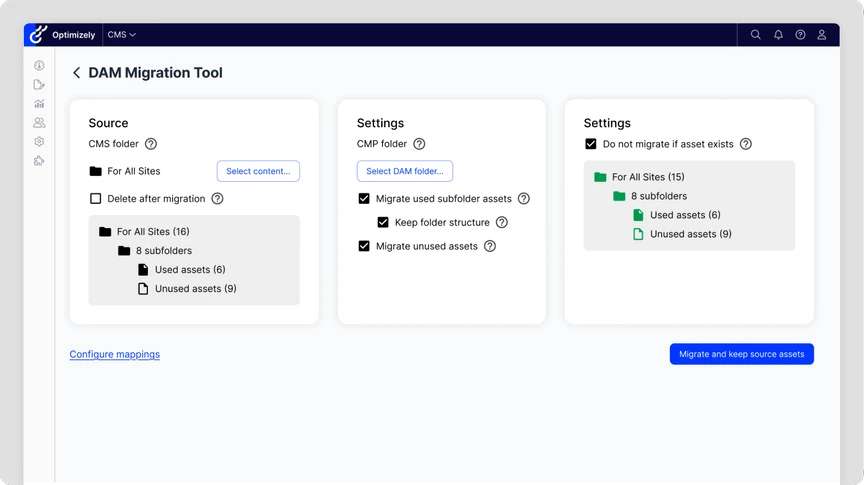Open the CMS product dropdown
Screen dimensions: 864x485
121,35
